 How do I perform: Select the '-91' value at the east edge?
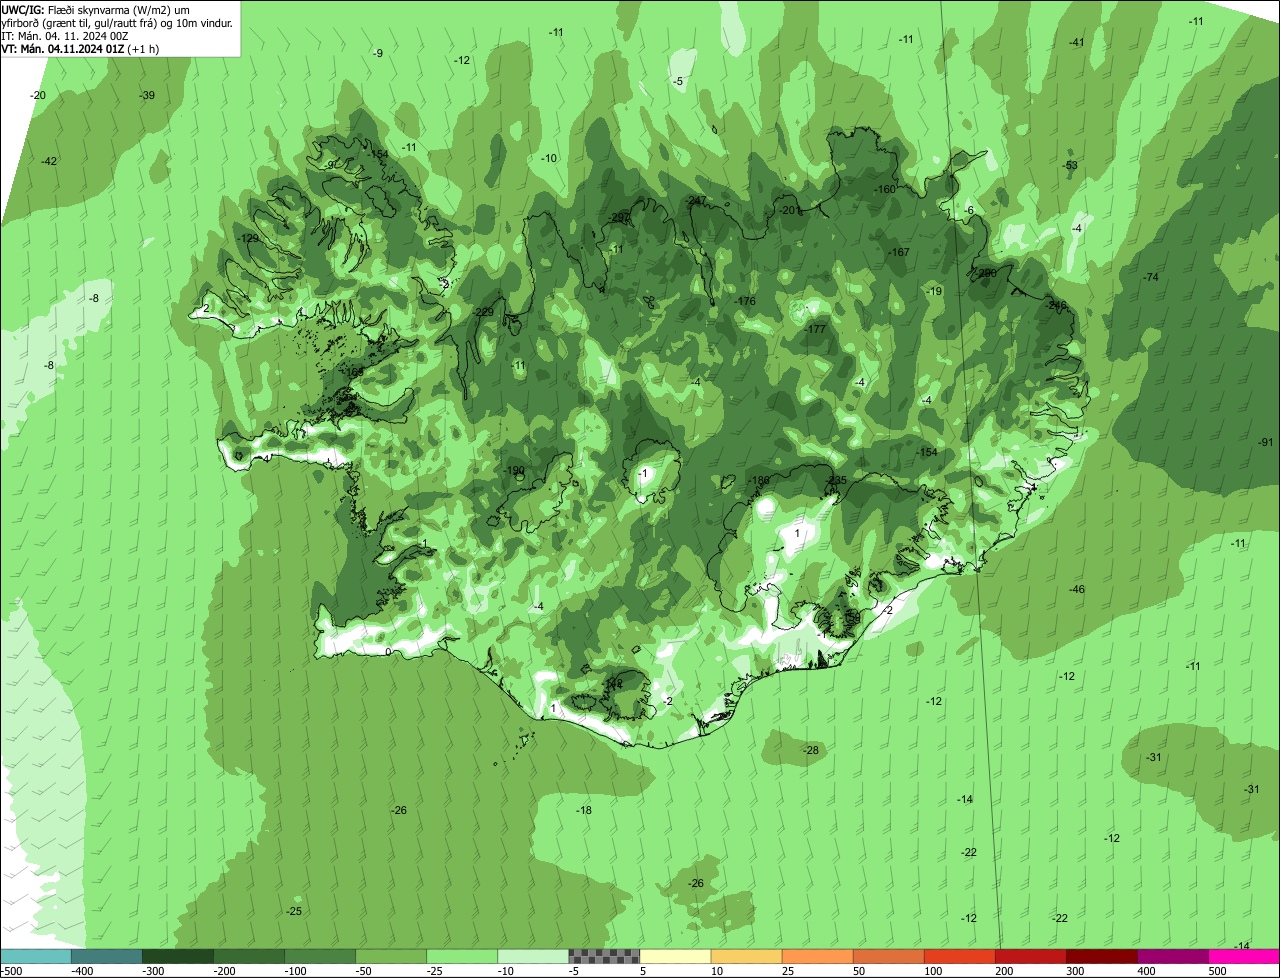1266,442
